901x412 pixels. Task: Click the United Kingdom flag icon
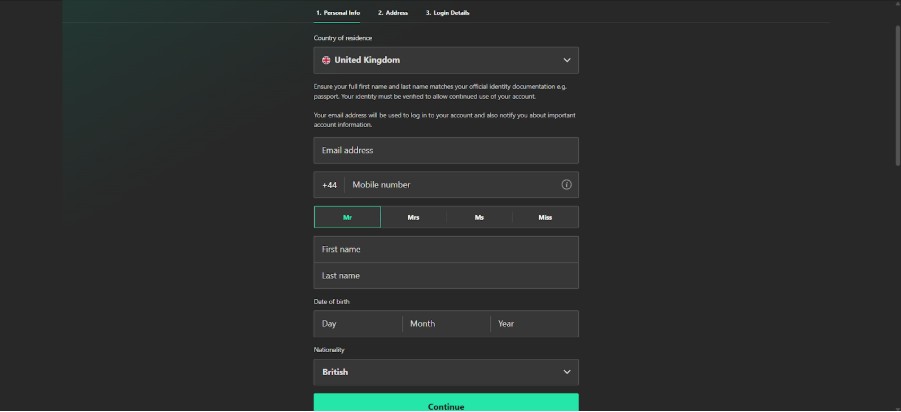tap(326, 60)
